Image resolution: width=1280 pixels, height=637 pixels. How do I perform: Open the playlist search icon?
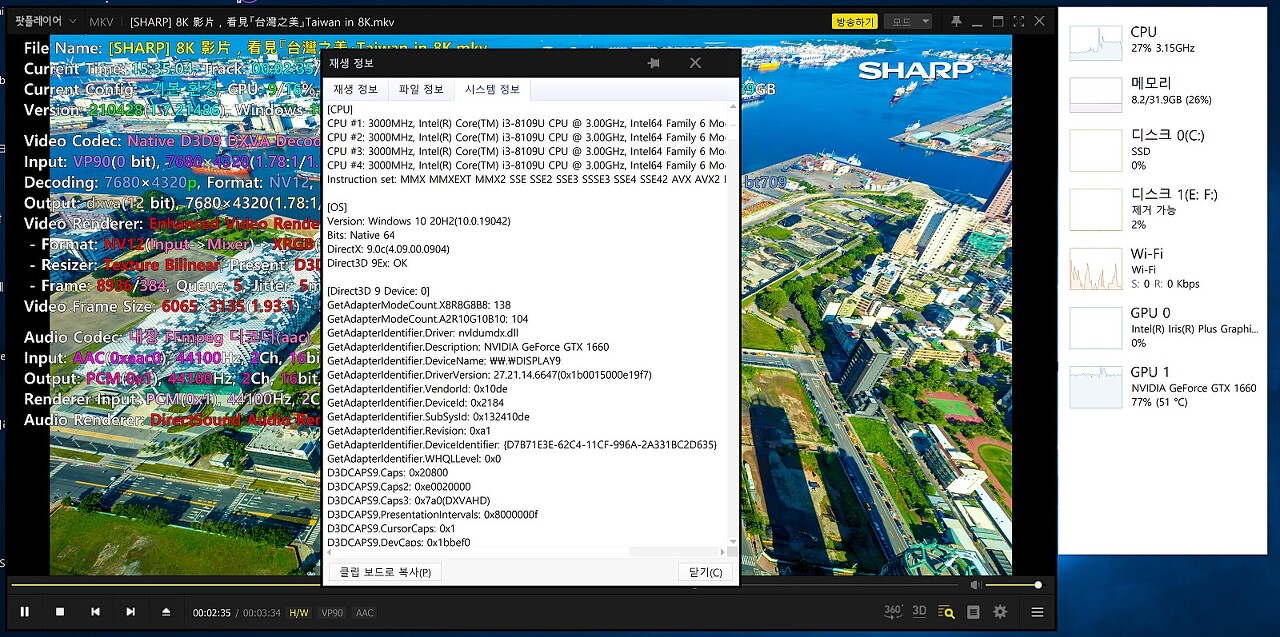(946, 612)
